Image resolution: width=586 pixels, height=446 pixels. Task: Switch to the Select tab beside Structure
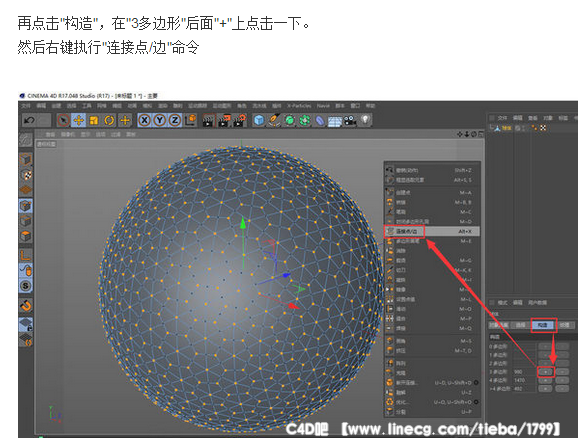pos(521,325)
